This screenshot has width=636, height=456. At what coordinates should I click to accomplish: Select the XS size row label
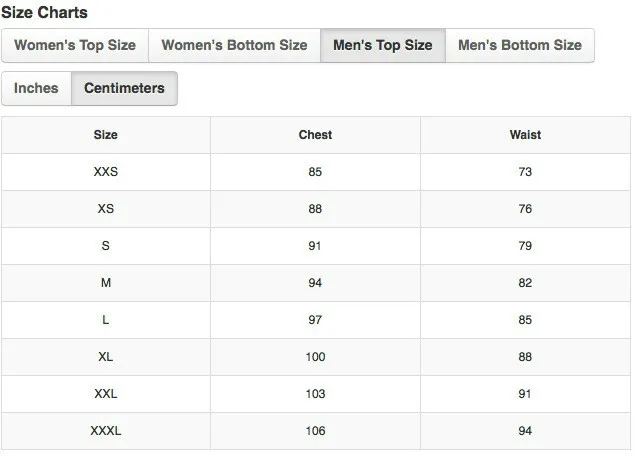(105, 209)
